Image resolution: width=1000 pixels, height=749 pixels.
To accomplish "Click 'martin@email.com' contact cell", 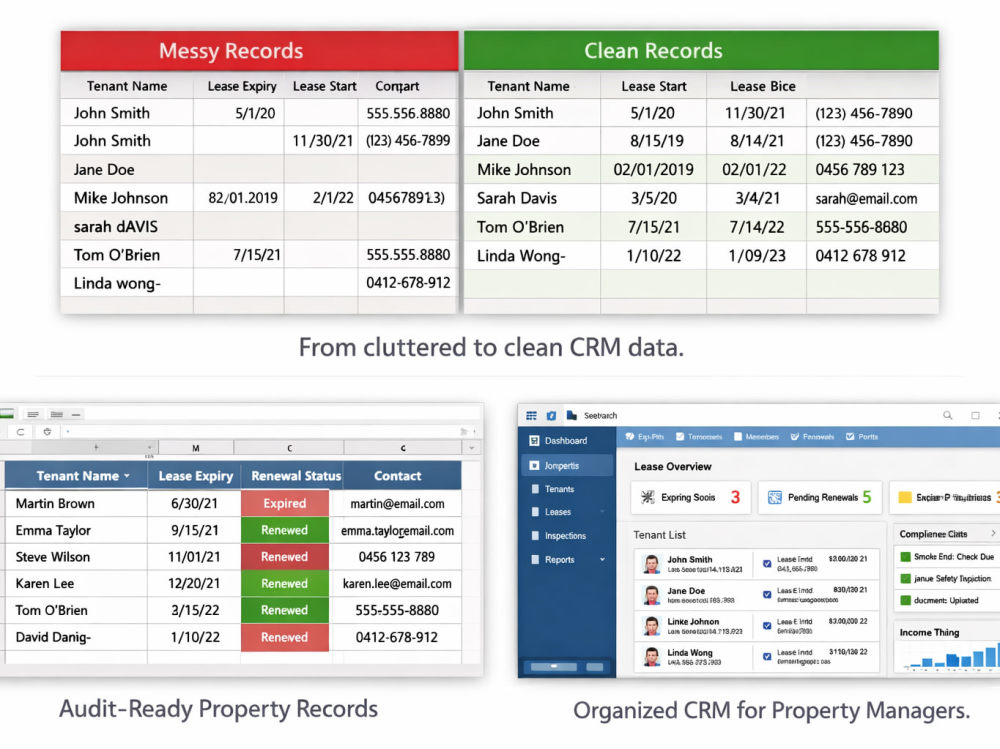I will pyautogui.click(x=397, y=503).
